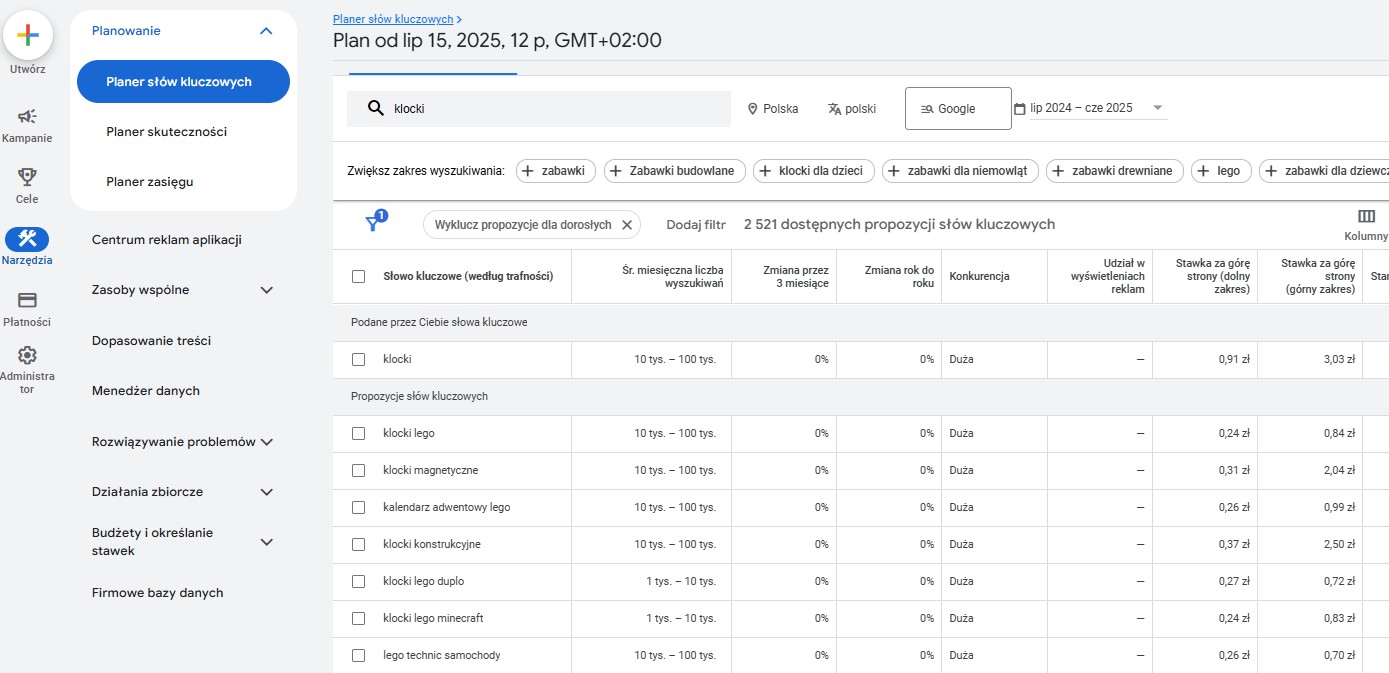Check the 'lego technic samochody' checkbox
1389x673 pixels.
click(359, 655)
